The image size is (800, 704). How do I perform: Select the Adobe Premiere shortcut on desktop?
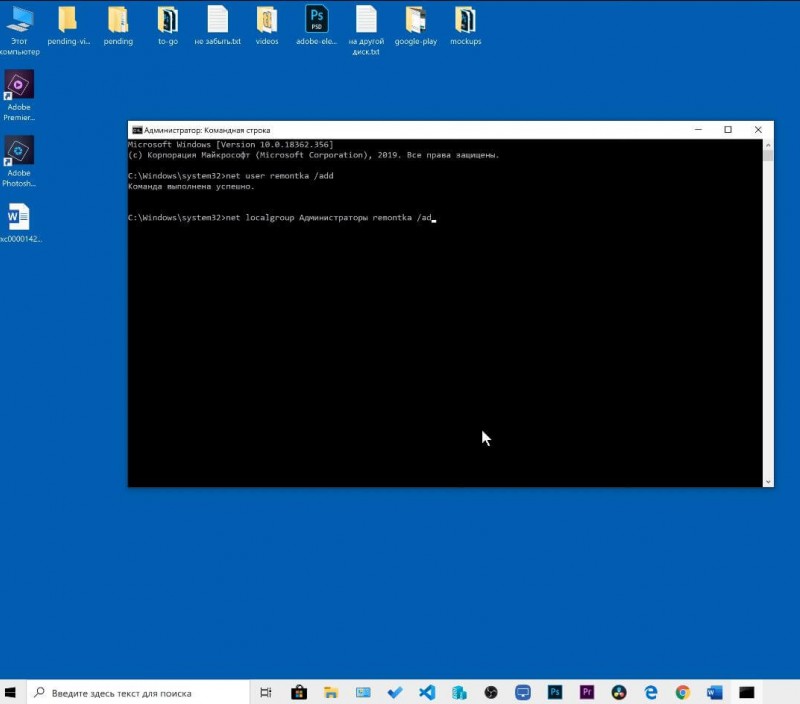point(19,95)
